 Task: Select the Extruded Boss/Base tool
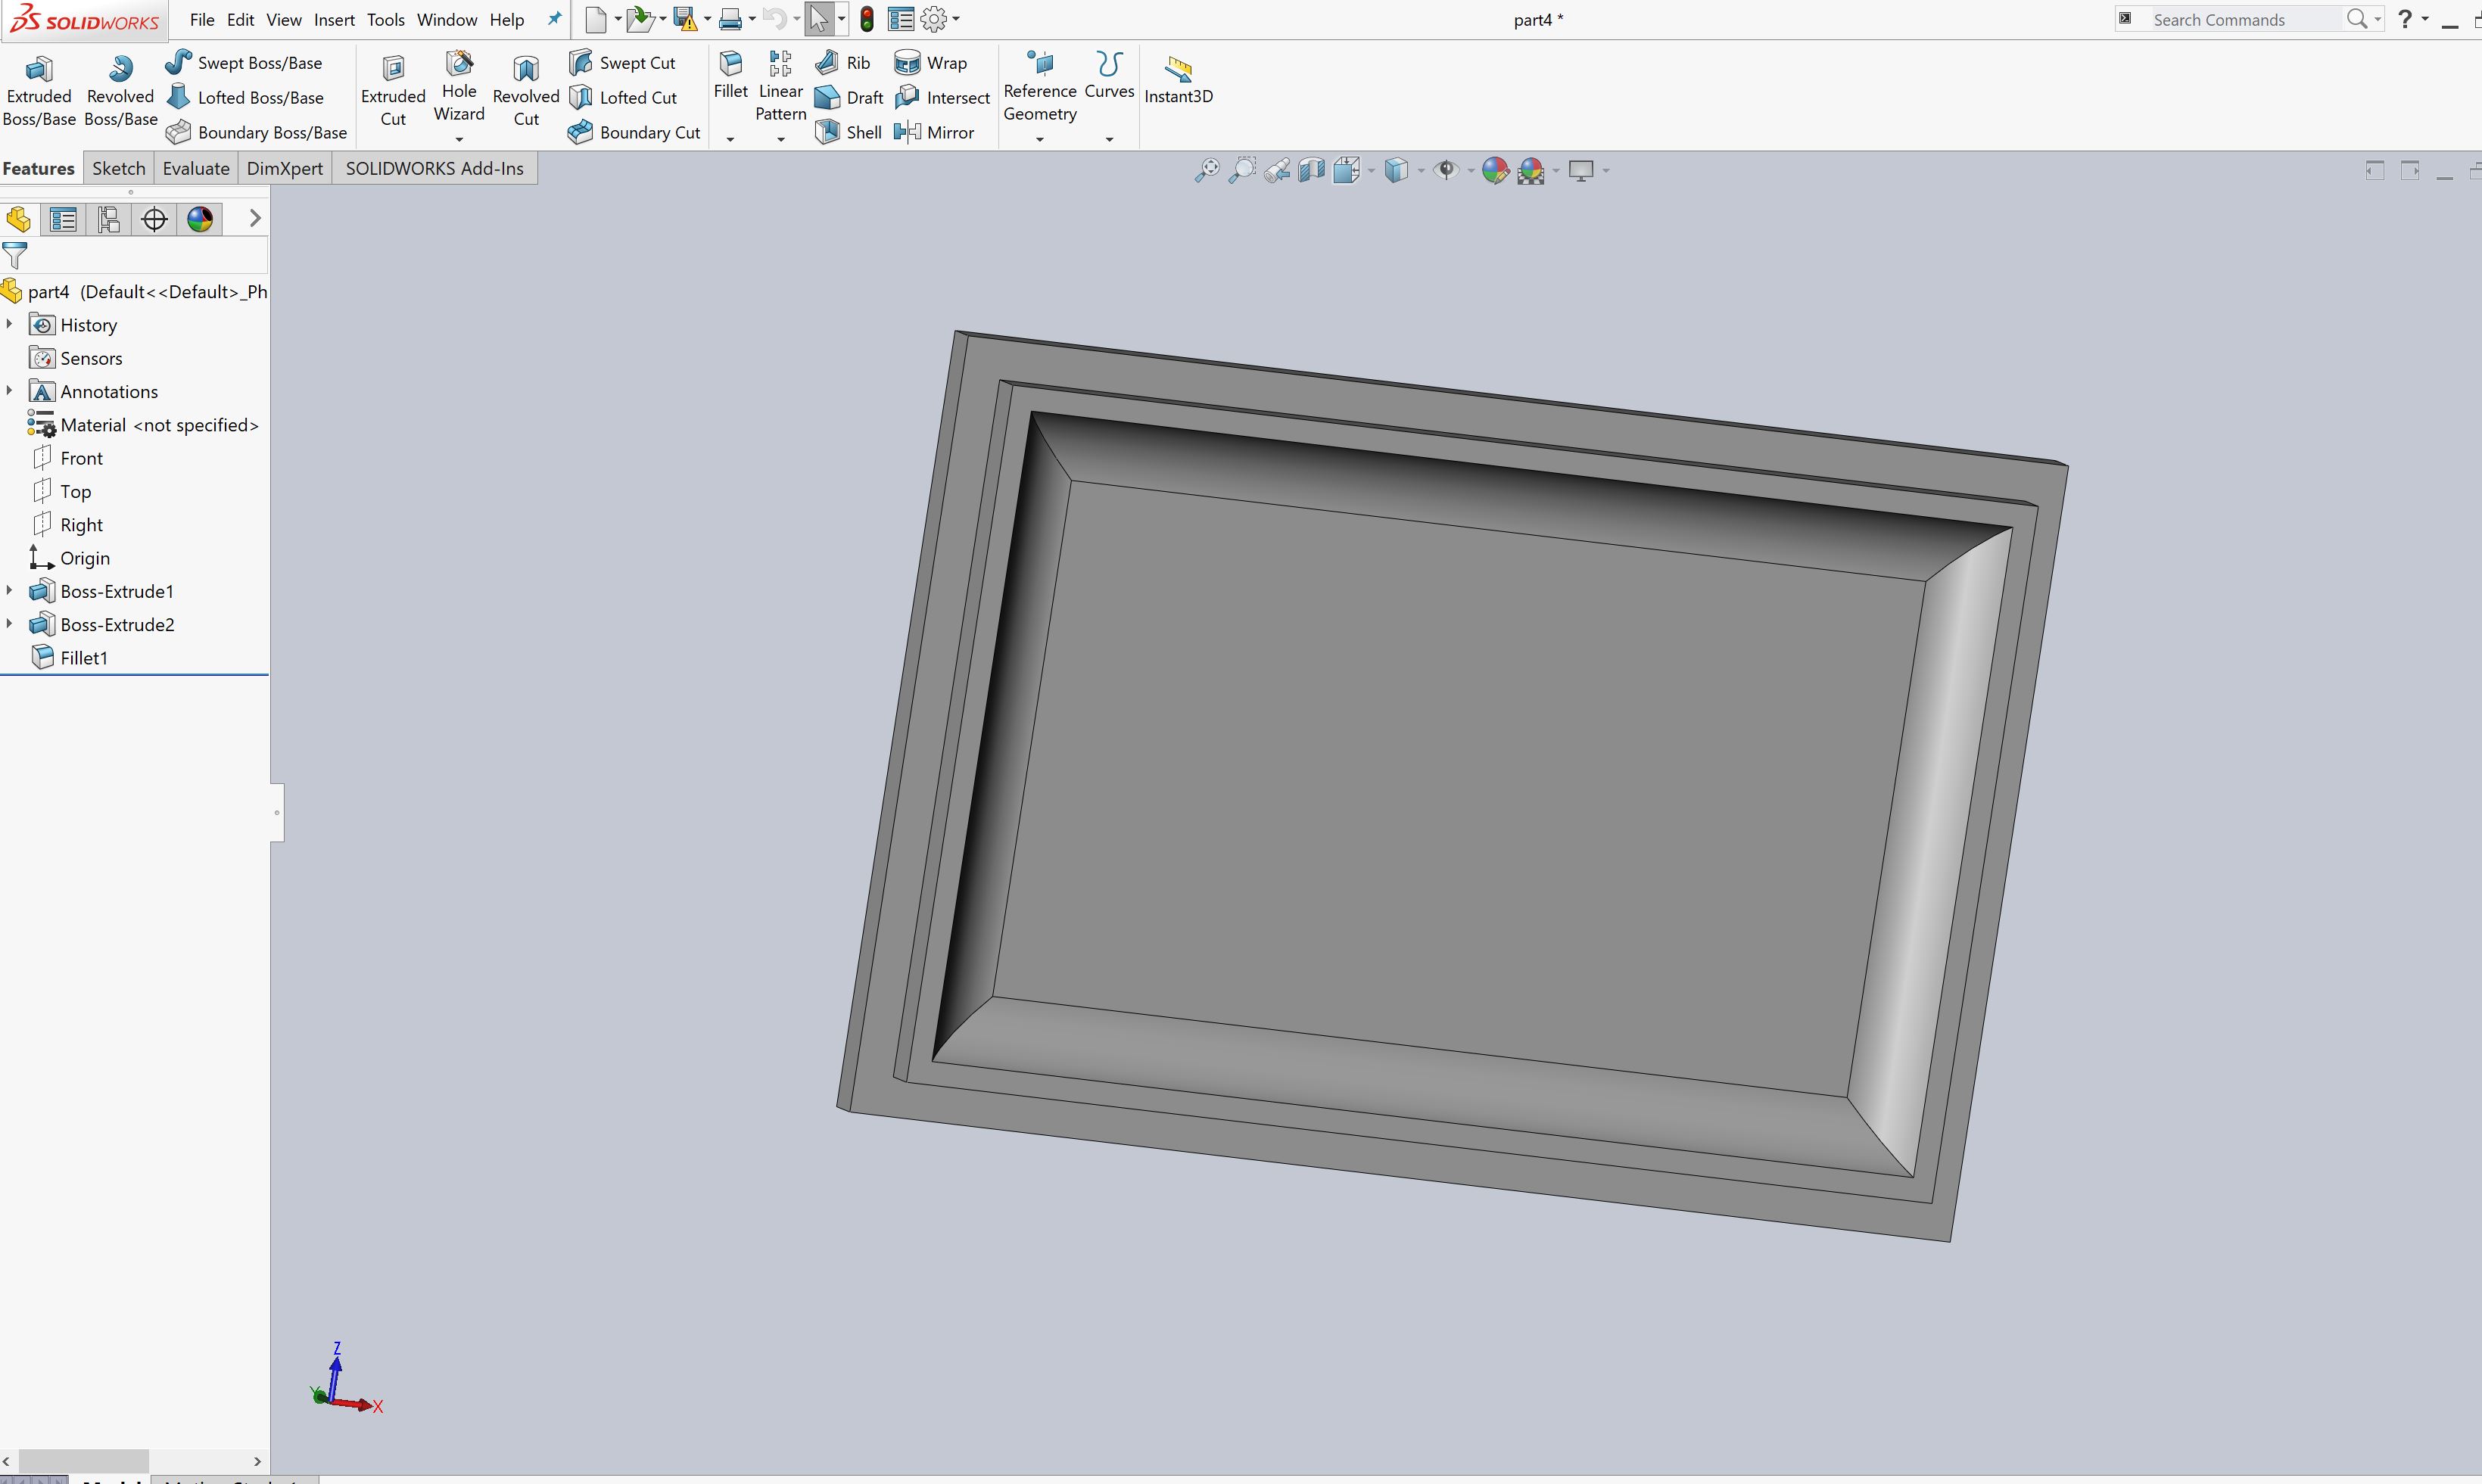click(39, 91)
